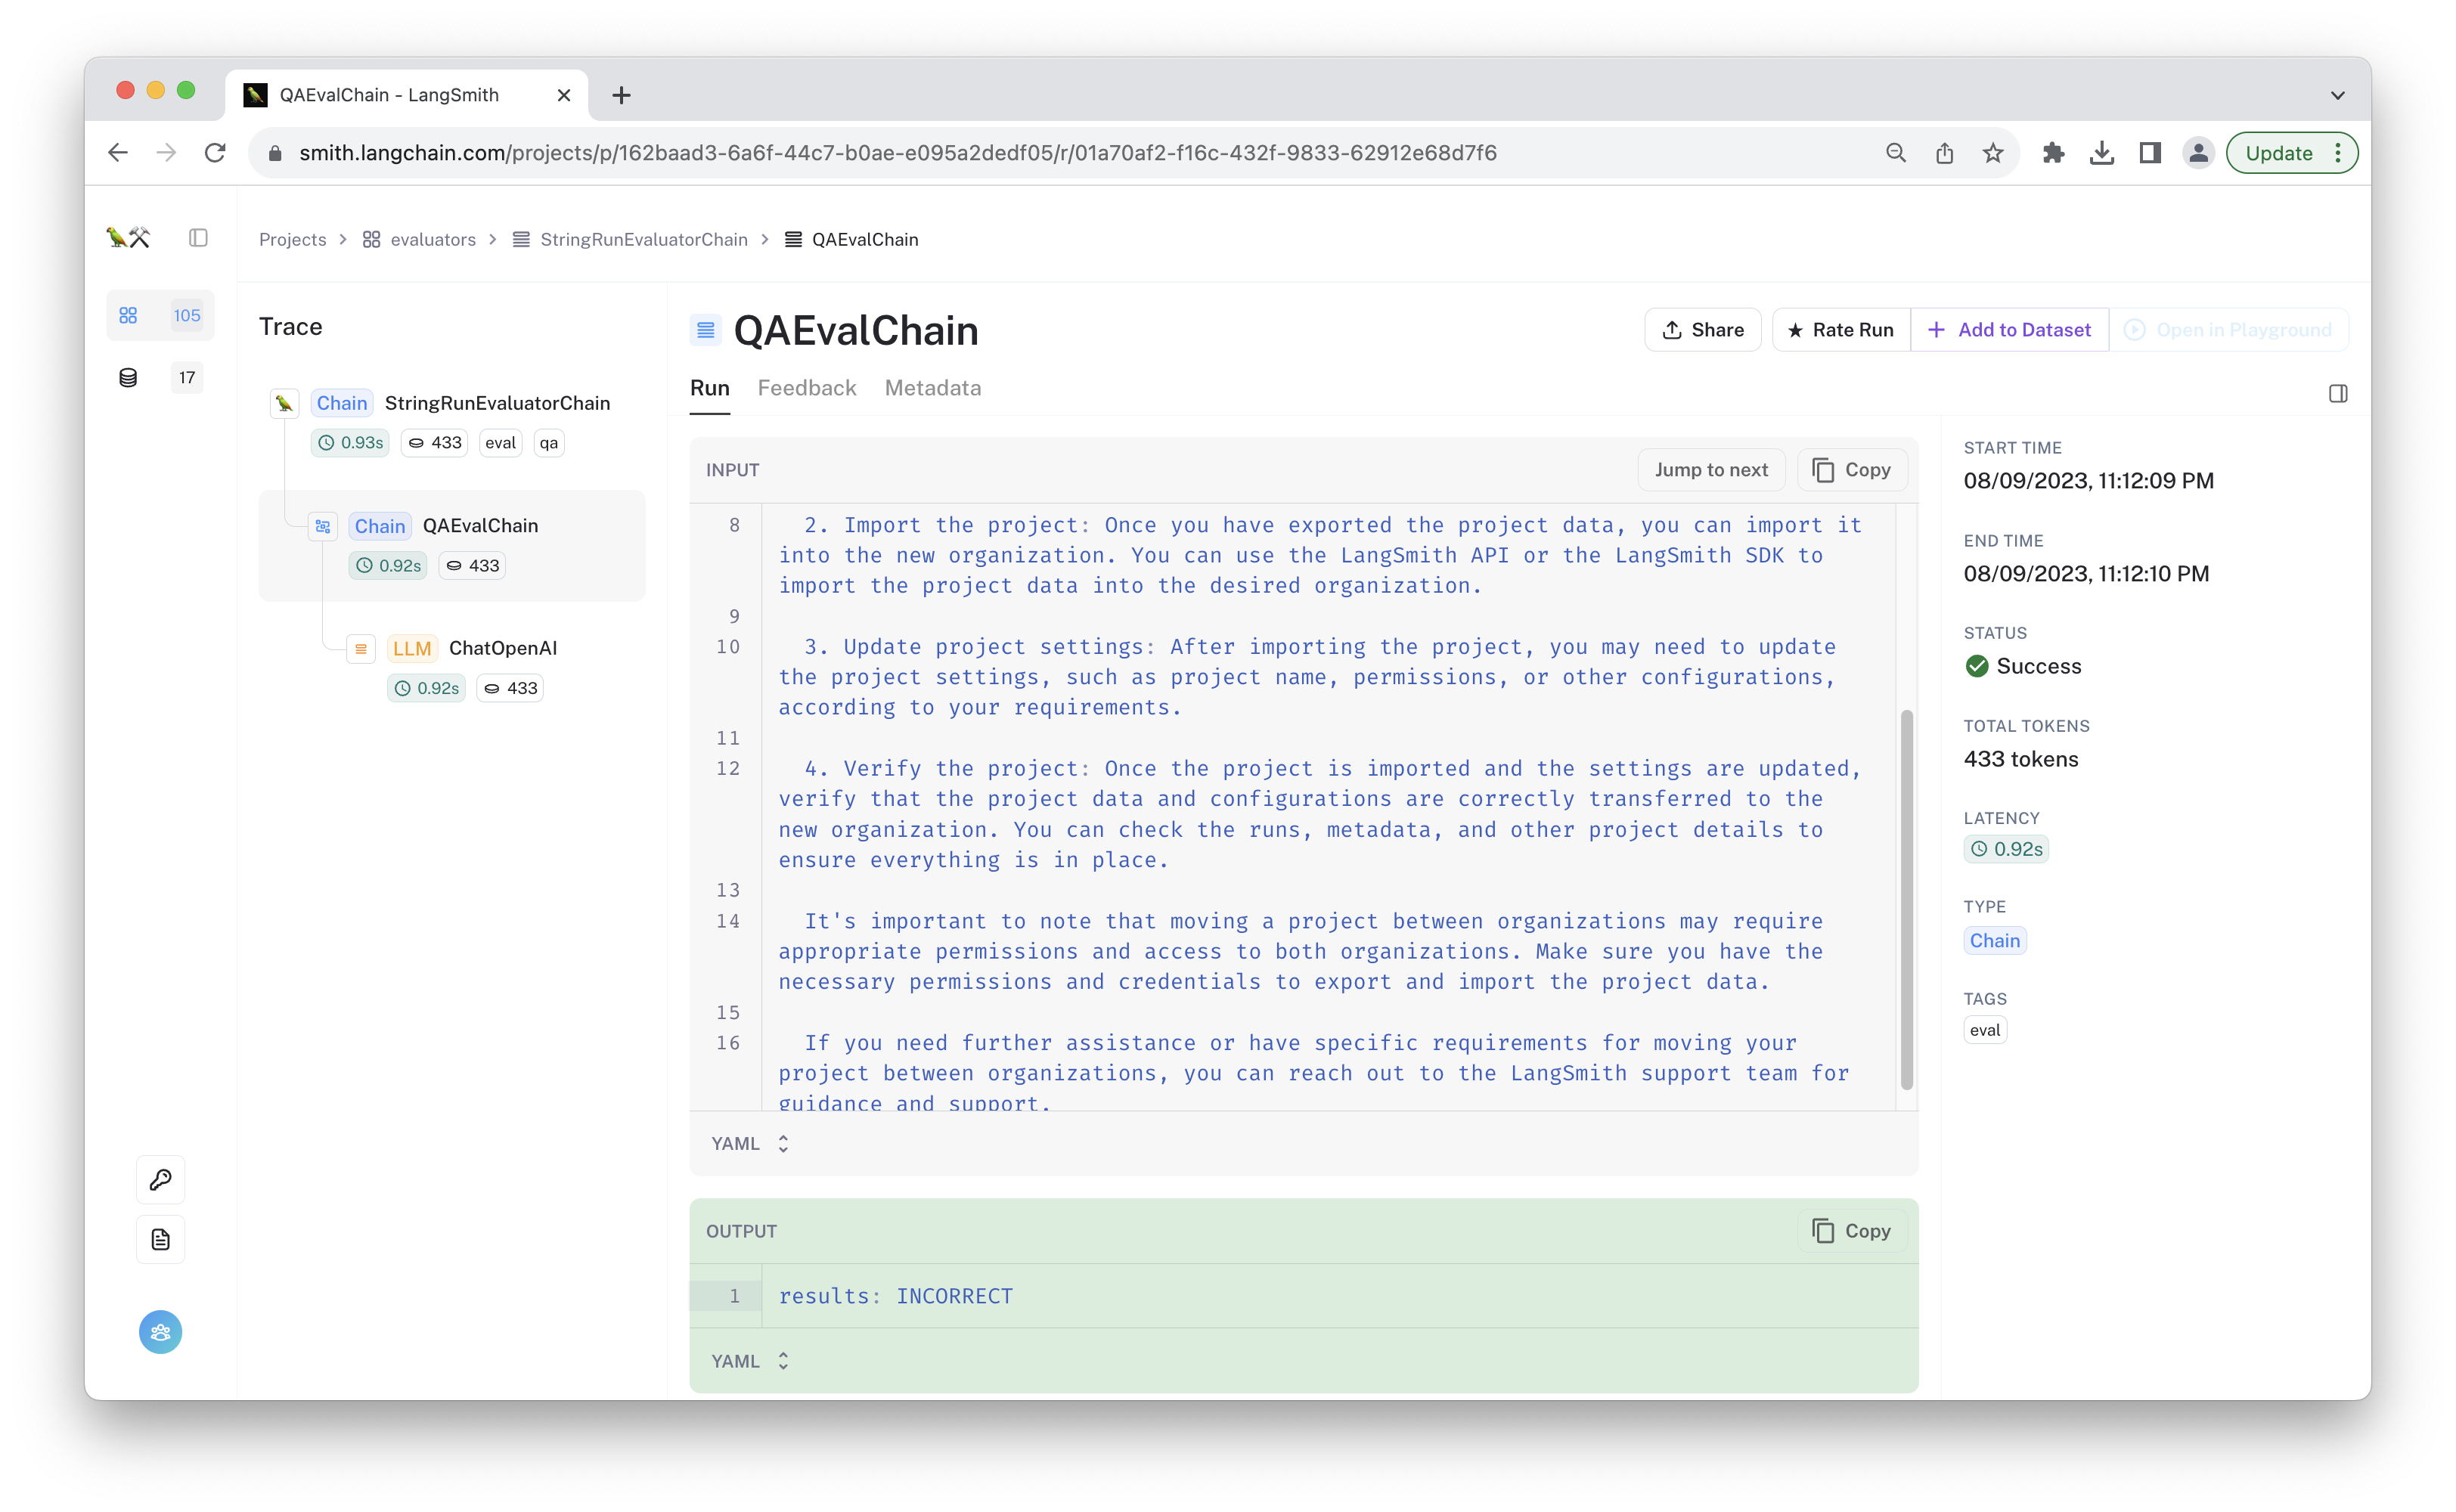2456x1512 pixels.
Task: Go to the StringRunEvaluatorChain breadcrumb
Action: (x=630, y=240)
